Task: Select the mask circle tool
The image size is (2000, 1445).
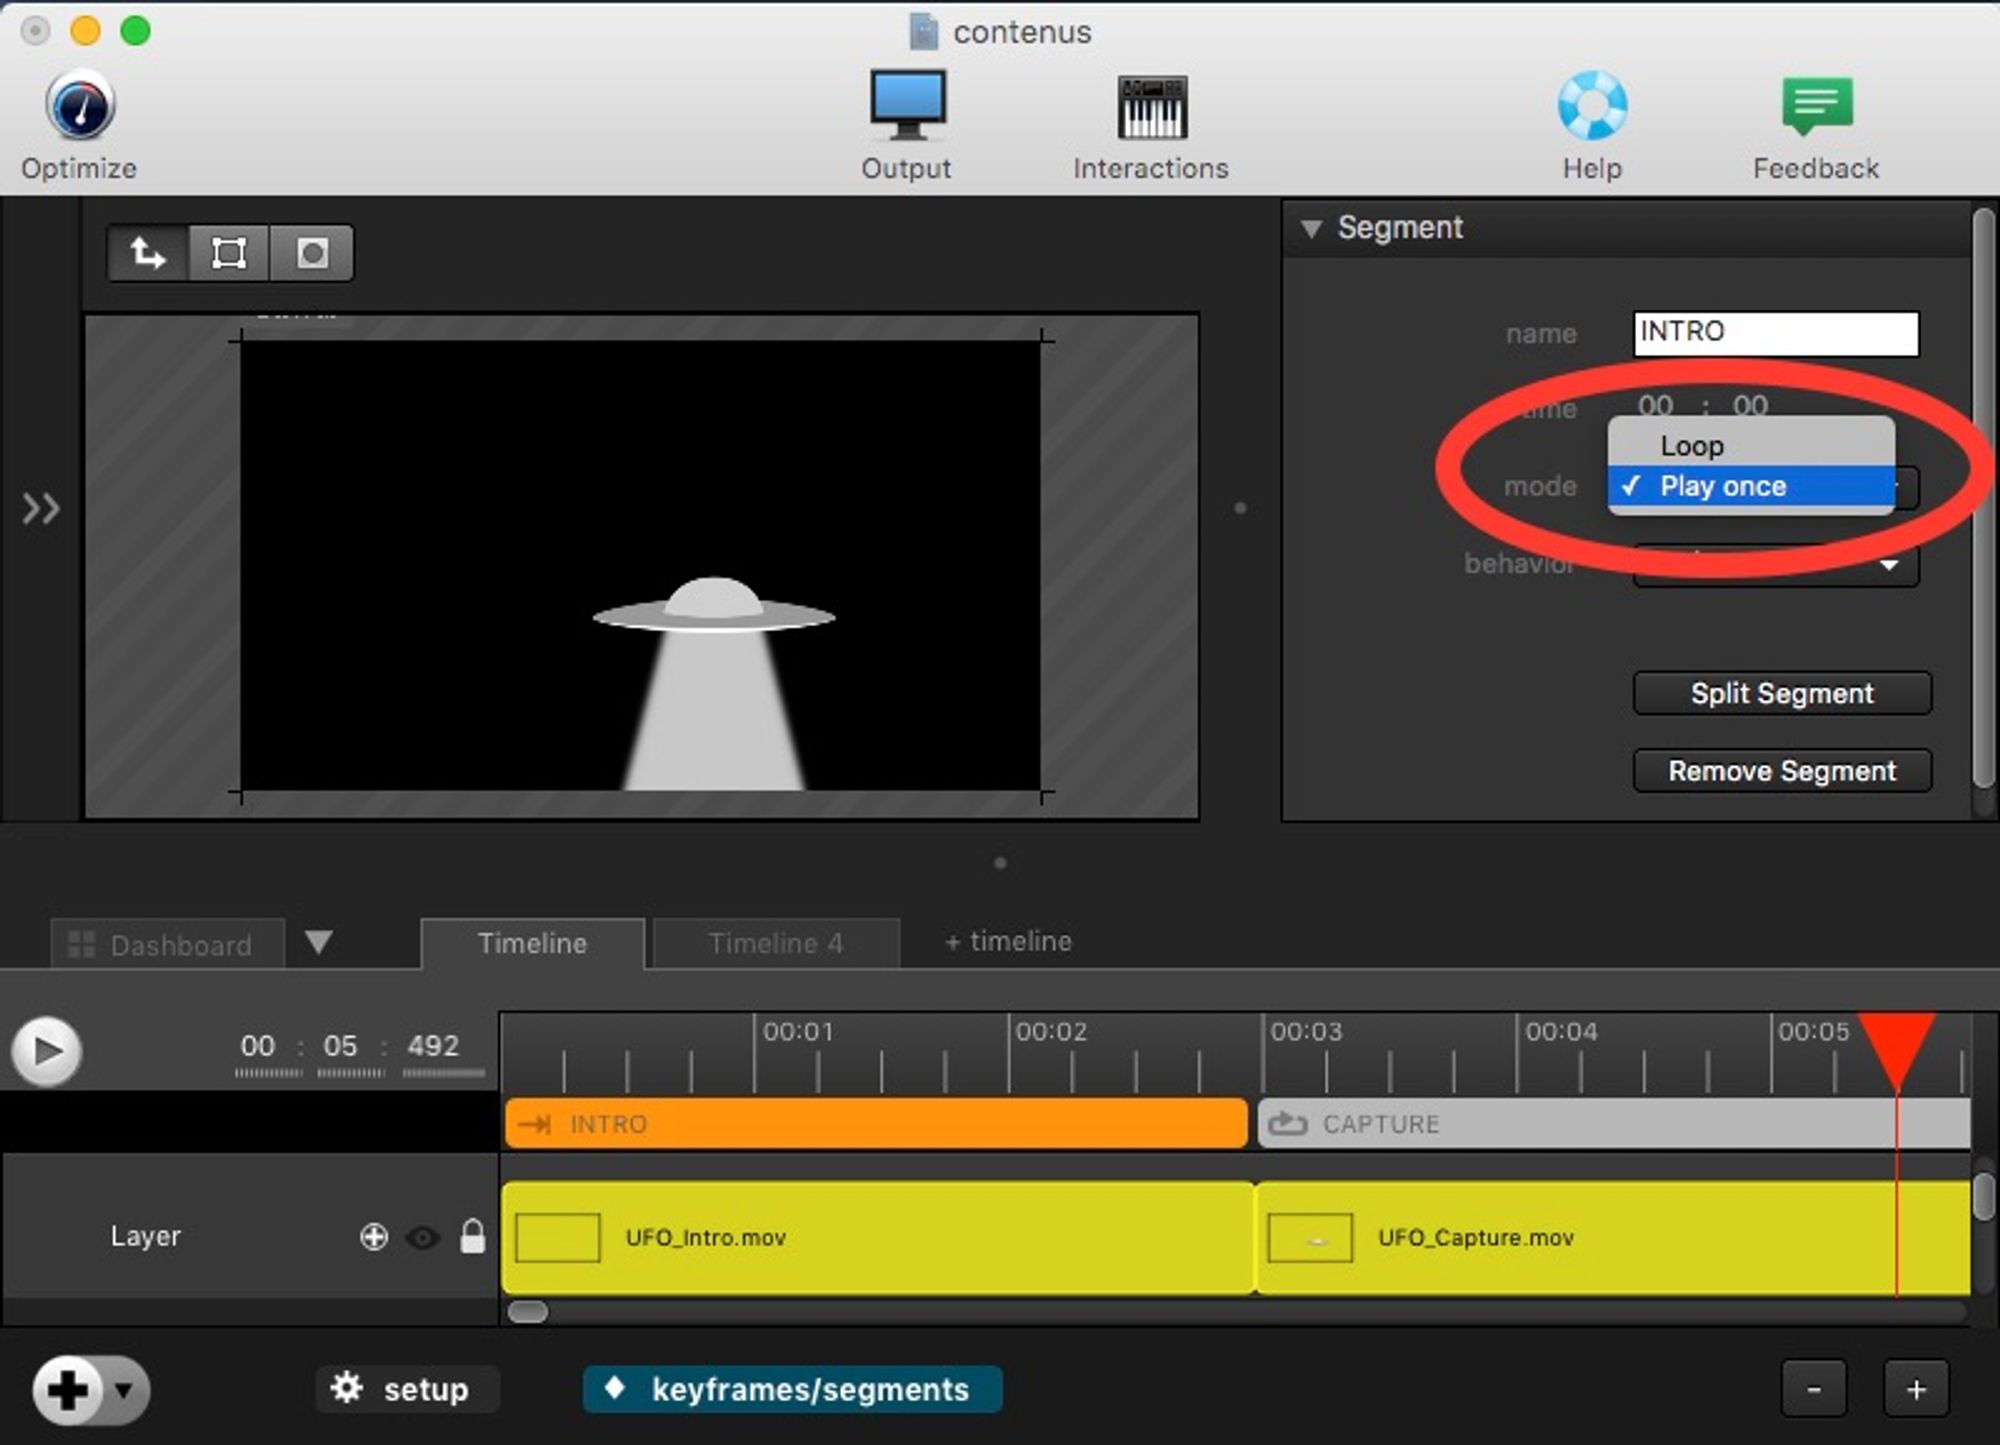Action: click(312, 253)
